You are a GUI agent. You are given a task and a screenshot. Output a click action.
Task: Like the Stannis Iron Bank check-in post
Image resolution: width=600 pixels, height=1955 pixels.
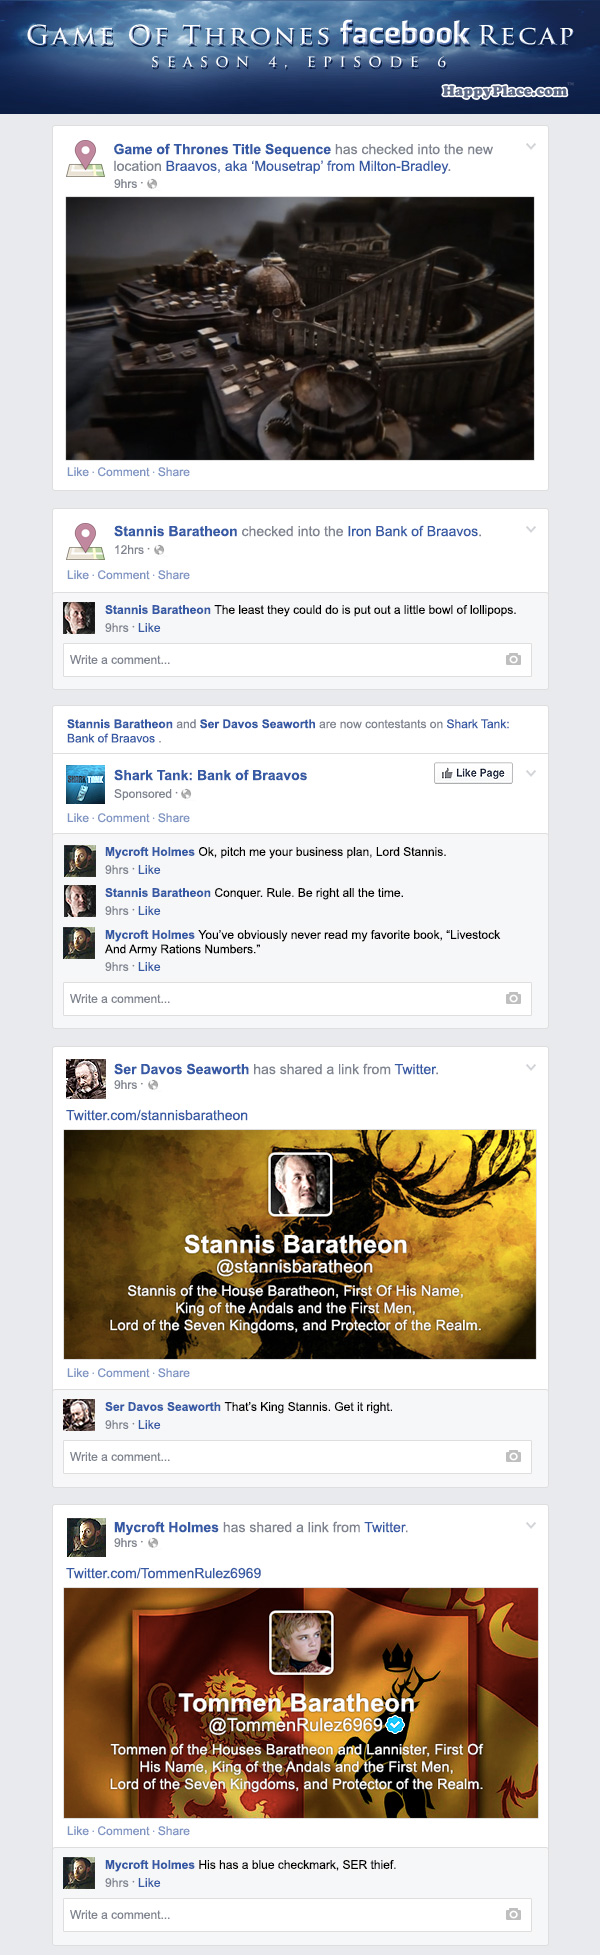click(x=78, y=575)
